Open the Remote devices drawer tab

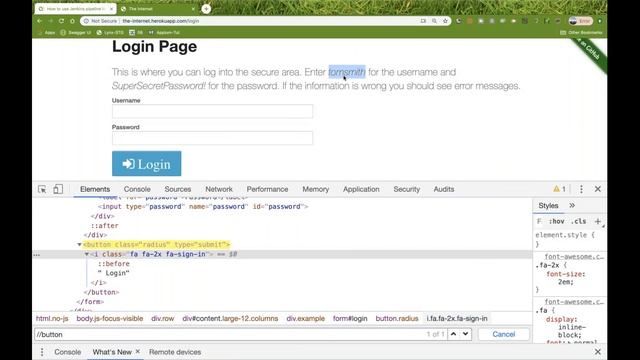tap(175, 352)
